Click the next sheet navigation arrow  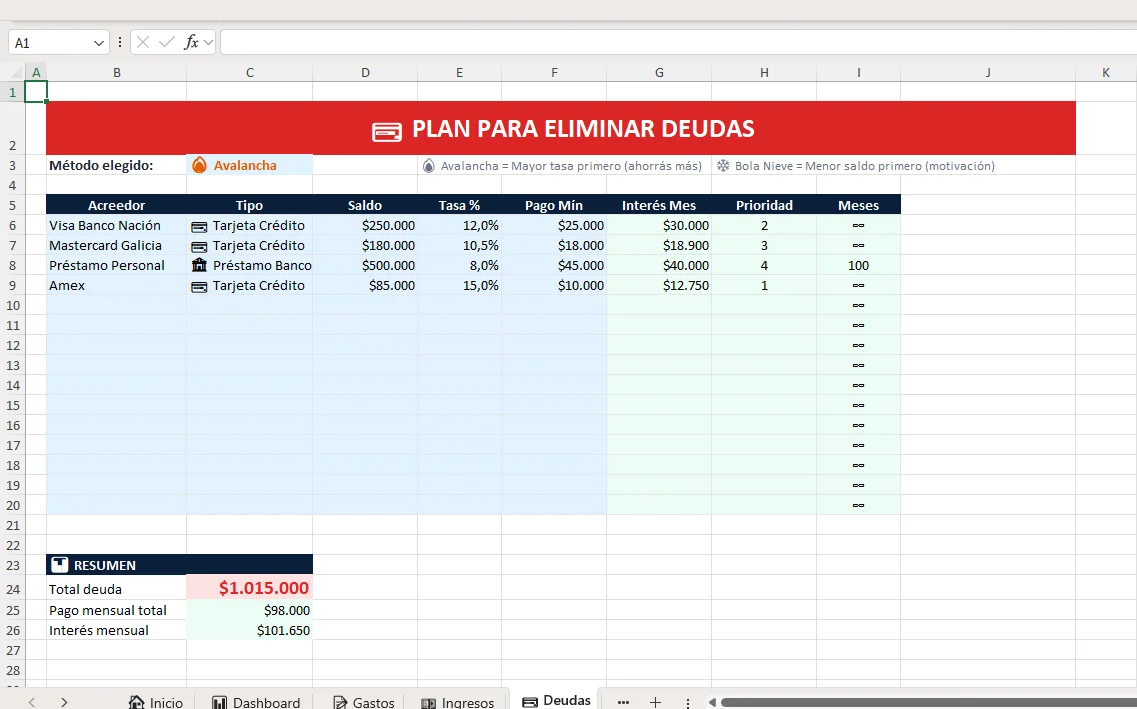click(63, 702)
